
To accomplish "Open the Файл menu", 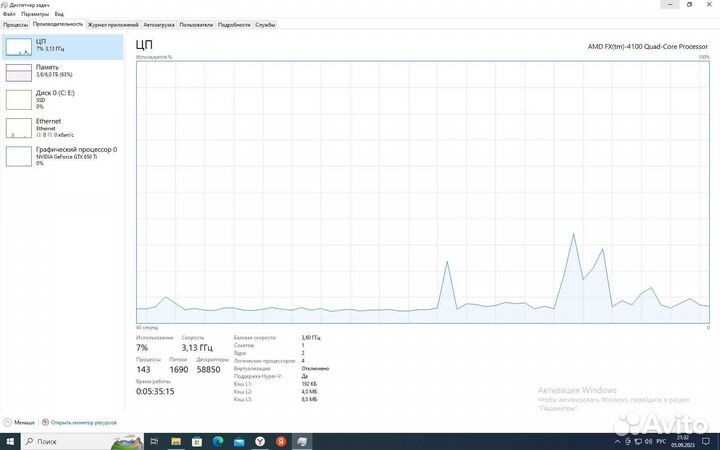I will [9, 14].
